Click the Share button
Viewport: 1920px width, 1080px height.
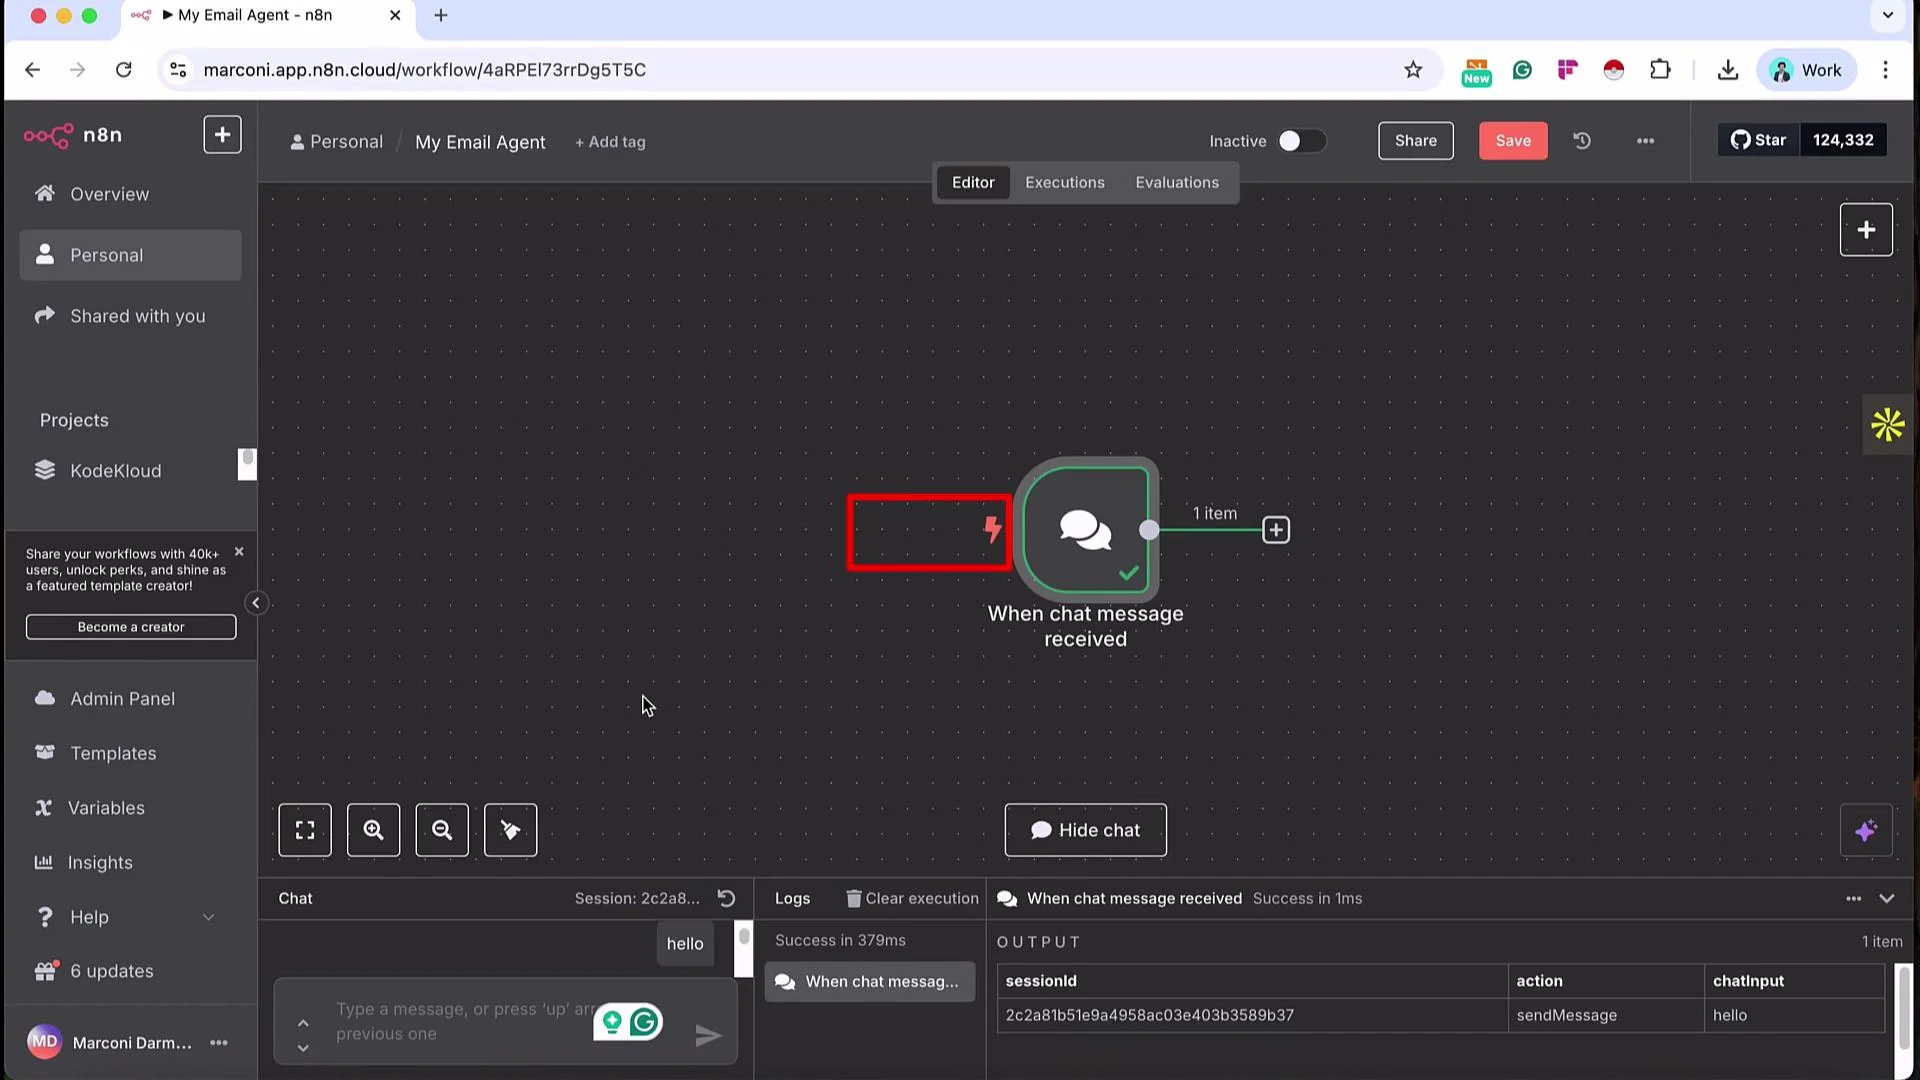[1416, 141]
